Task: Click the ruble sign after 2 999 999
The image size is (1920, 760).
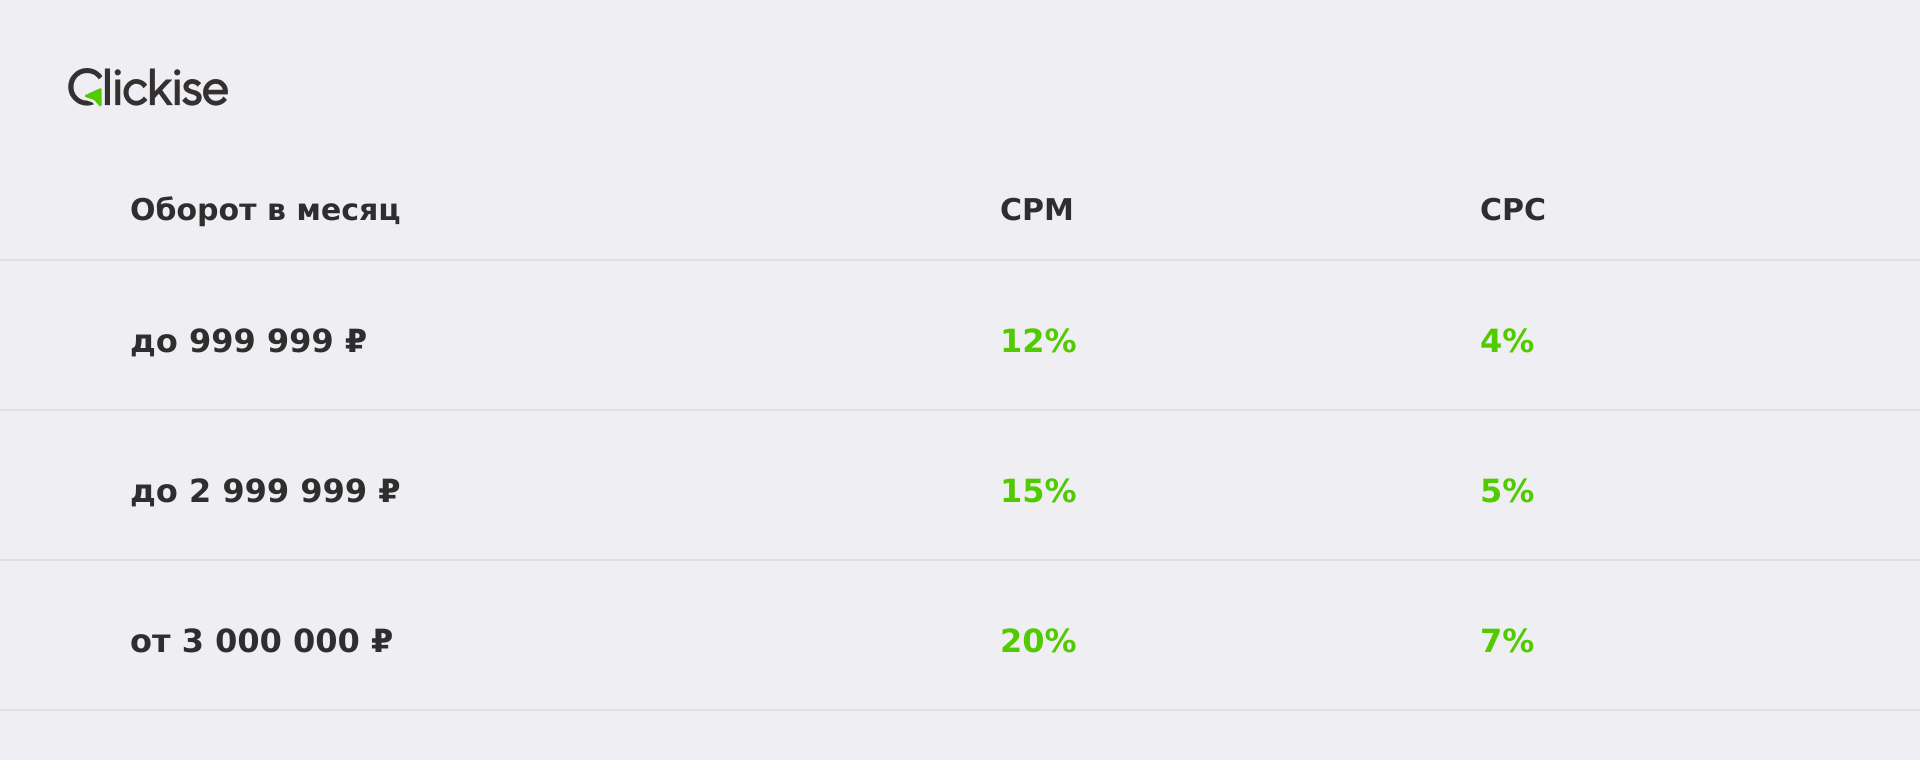Action: pyautogui.click(x=388, y=491)
